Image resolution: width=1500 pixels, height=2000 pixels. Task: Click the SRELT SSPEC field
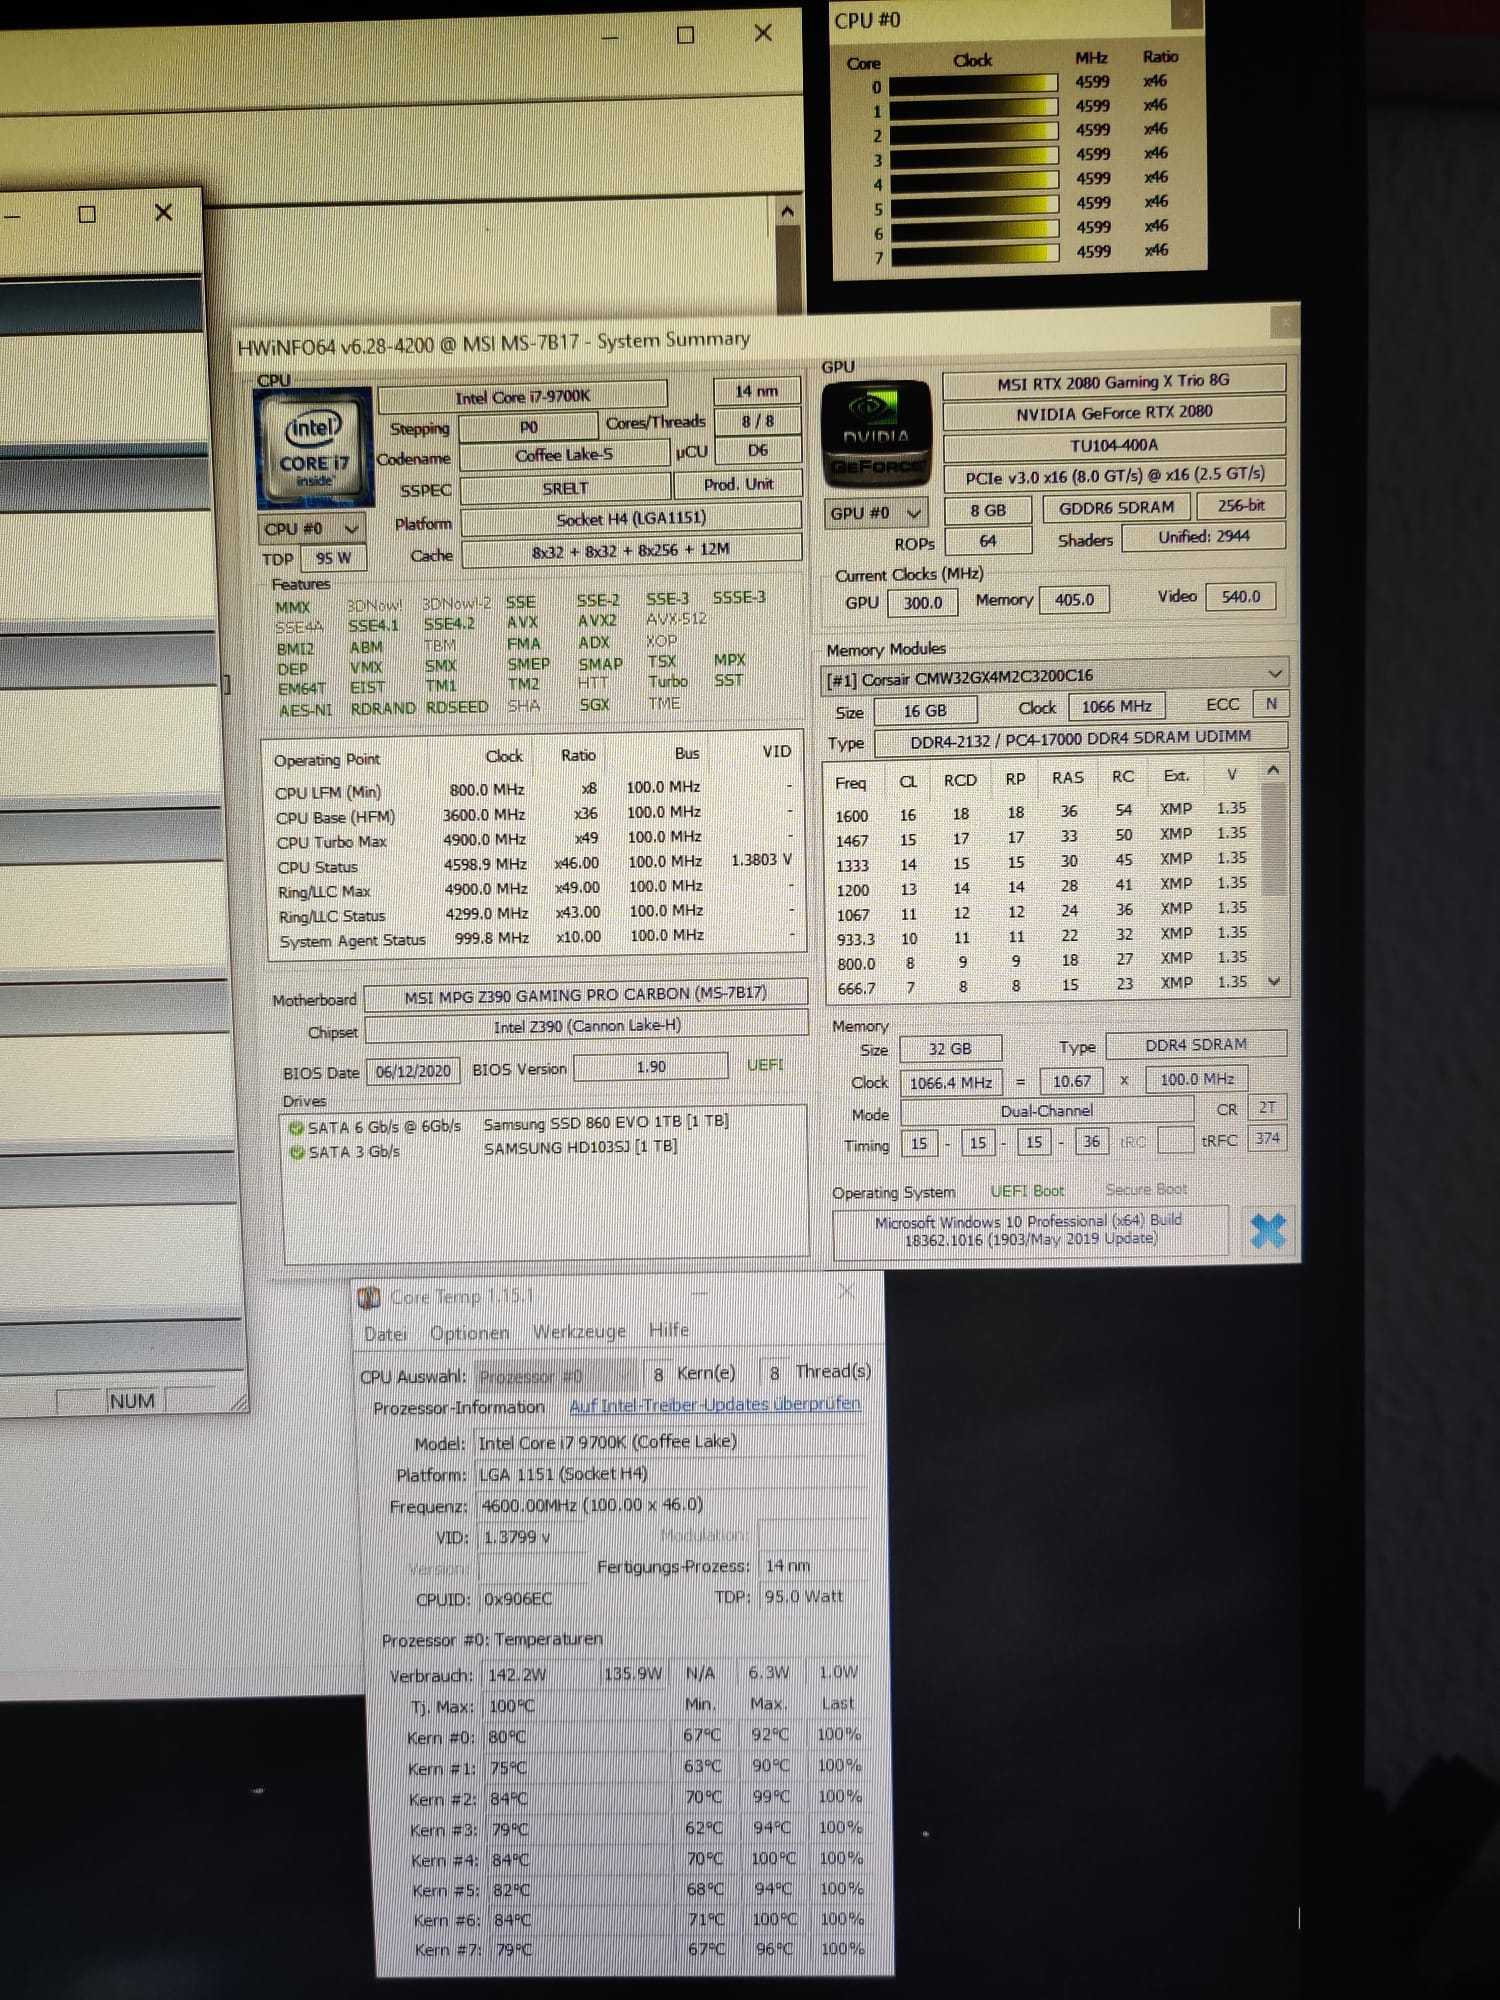(x=565, y=488)
